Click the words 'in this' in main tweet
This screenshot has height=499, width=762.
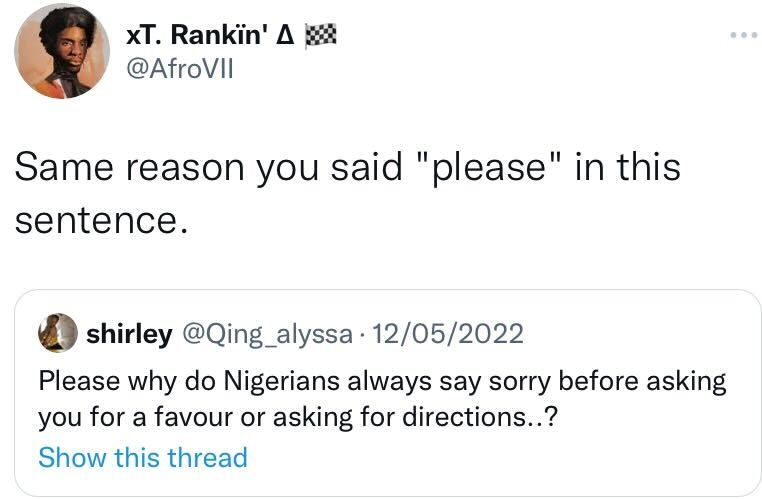[x=628, y=166]
